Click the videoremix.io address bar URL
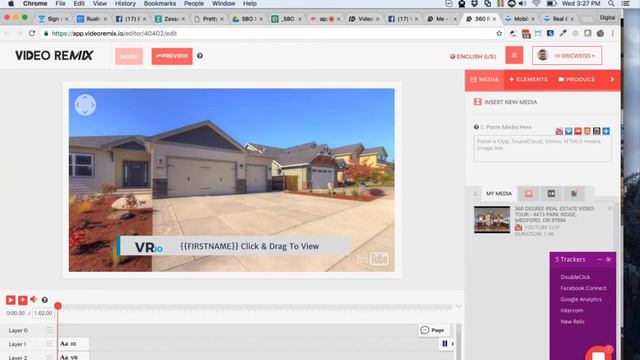The height and width of the screenshot is (360, 640). coord(114,33)
